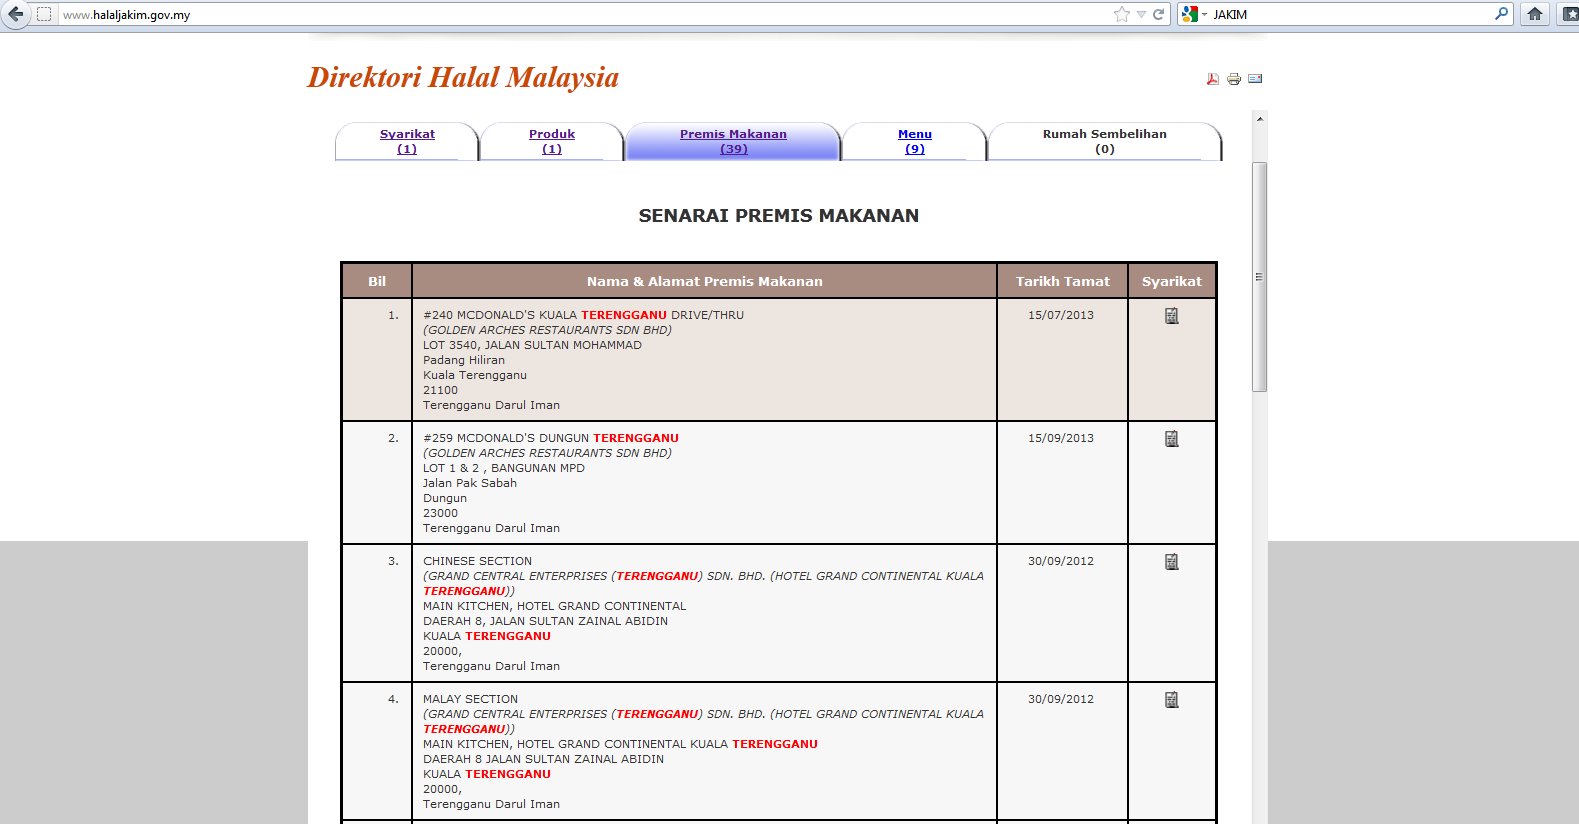Image resolution: width=1579 pixels, height=824 pixels.
Task: Click the Nama & Alamat Premis Makanan header
Action: pyautogui.click(x=705, y=281)
